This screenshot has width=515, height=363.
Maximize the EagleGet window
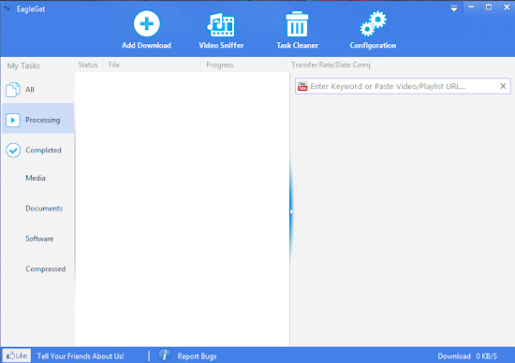(489, 7)
